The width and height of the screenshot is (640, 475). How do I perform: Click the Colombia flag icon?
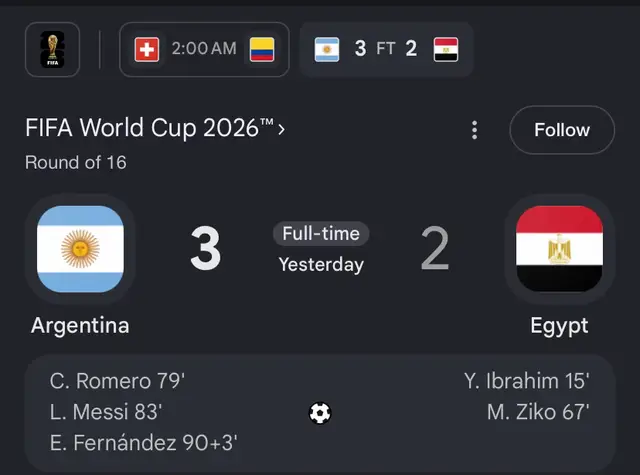(x=262, y=49)
